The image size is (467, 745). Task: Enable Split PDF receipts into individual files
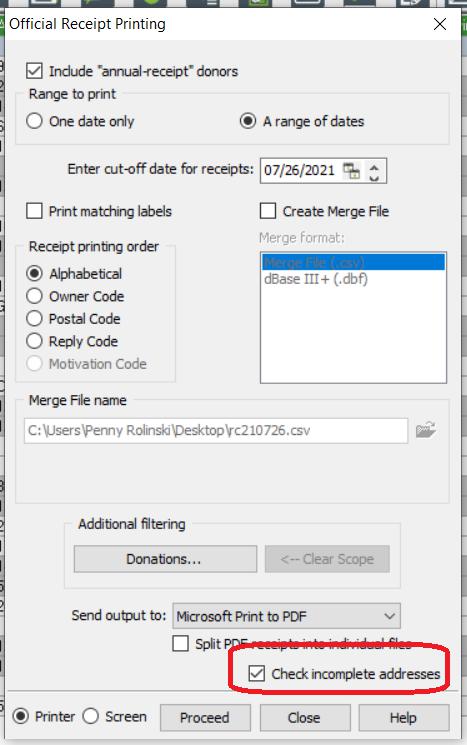(180, 644)
